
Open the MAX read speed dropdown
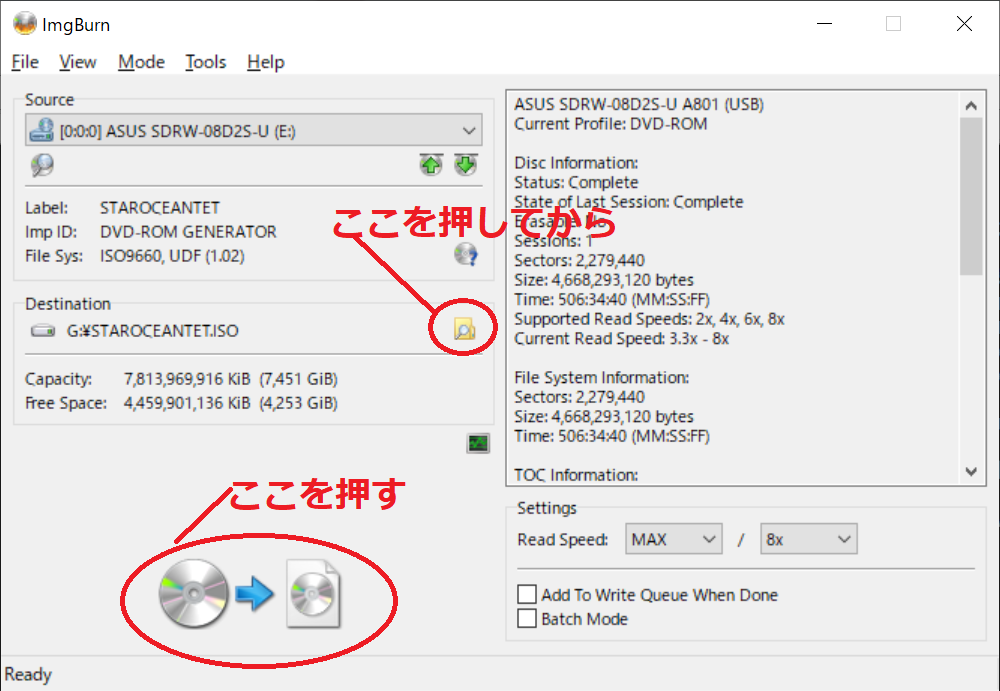pos(673,539)
